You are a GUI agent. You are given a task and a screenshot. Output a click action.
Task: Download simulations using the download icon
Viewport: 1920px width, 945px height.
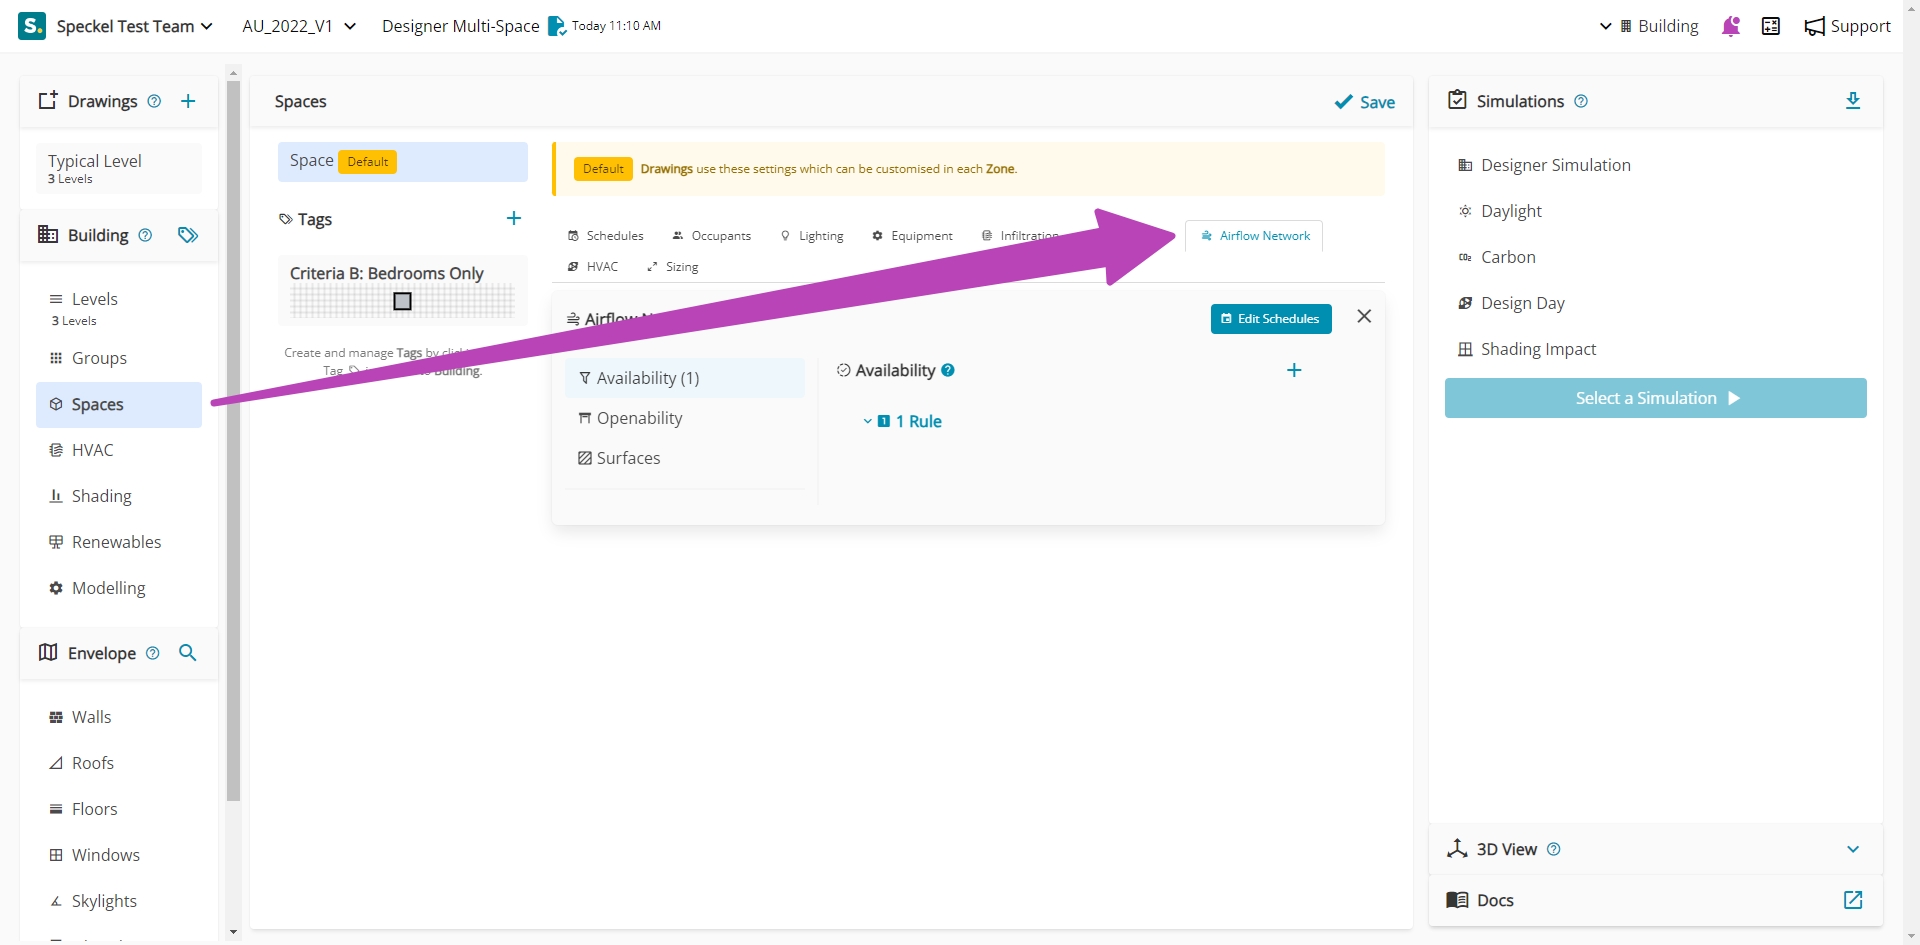tap(1852, 101)
